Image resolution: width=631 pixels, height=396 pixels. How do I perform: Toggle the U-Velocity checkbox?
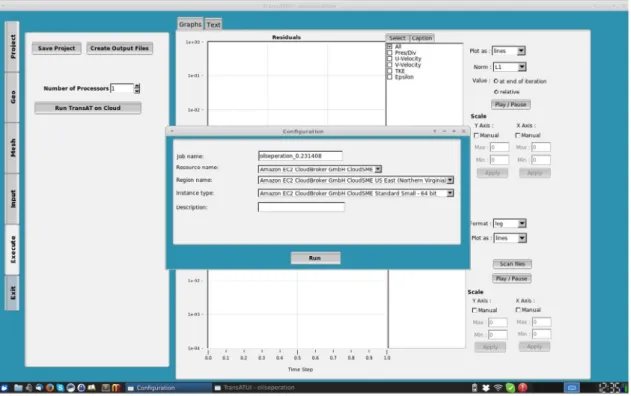(x=390, y=59)
